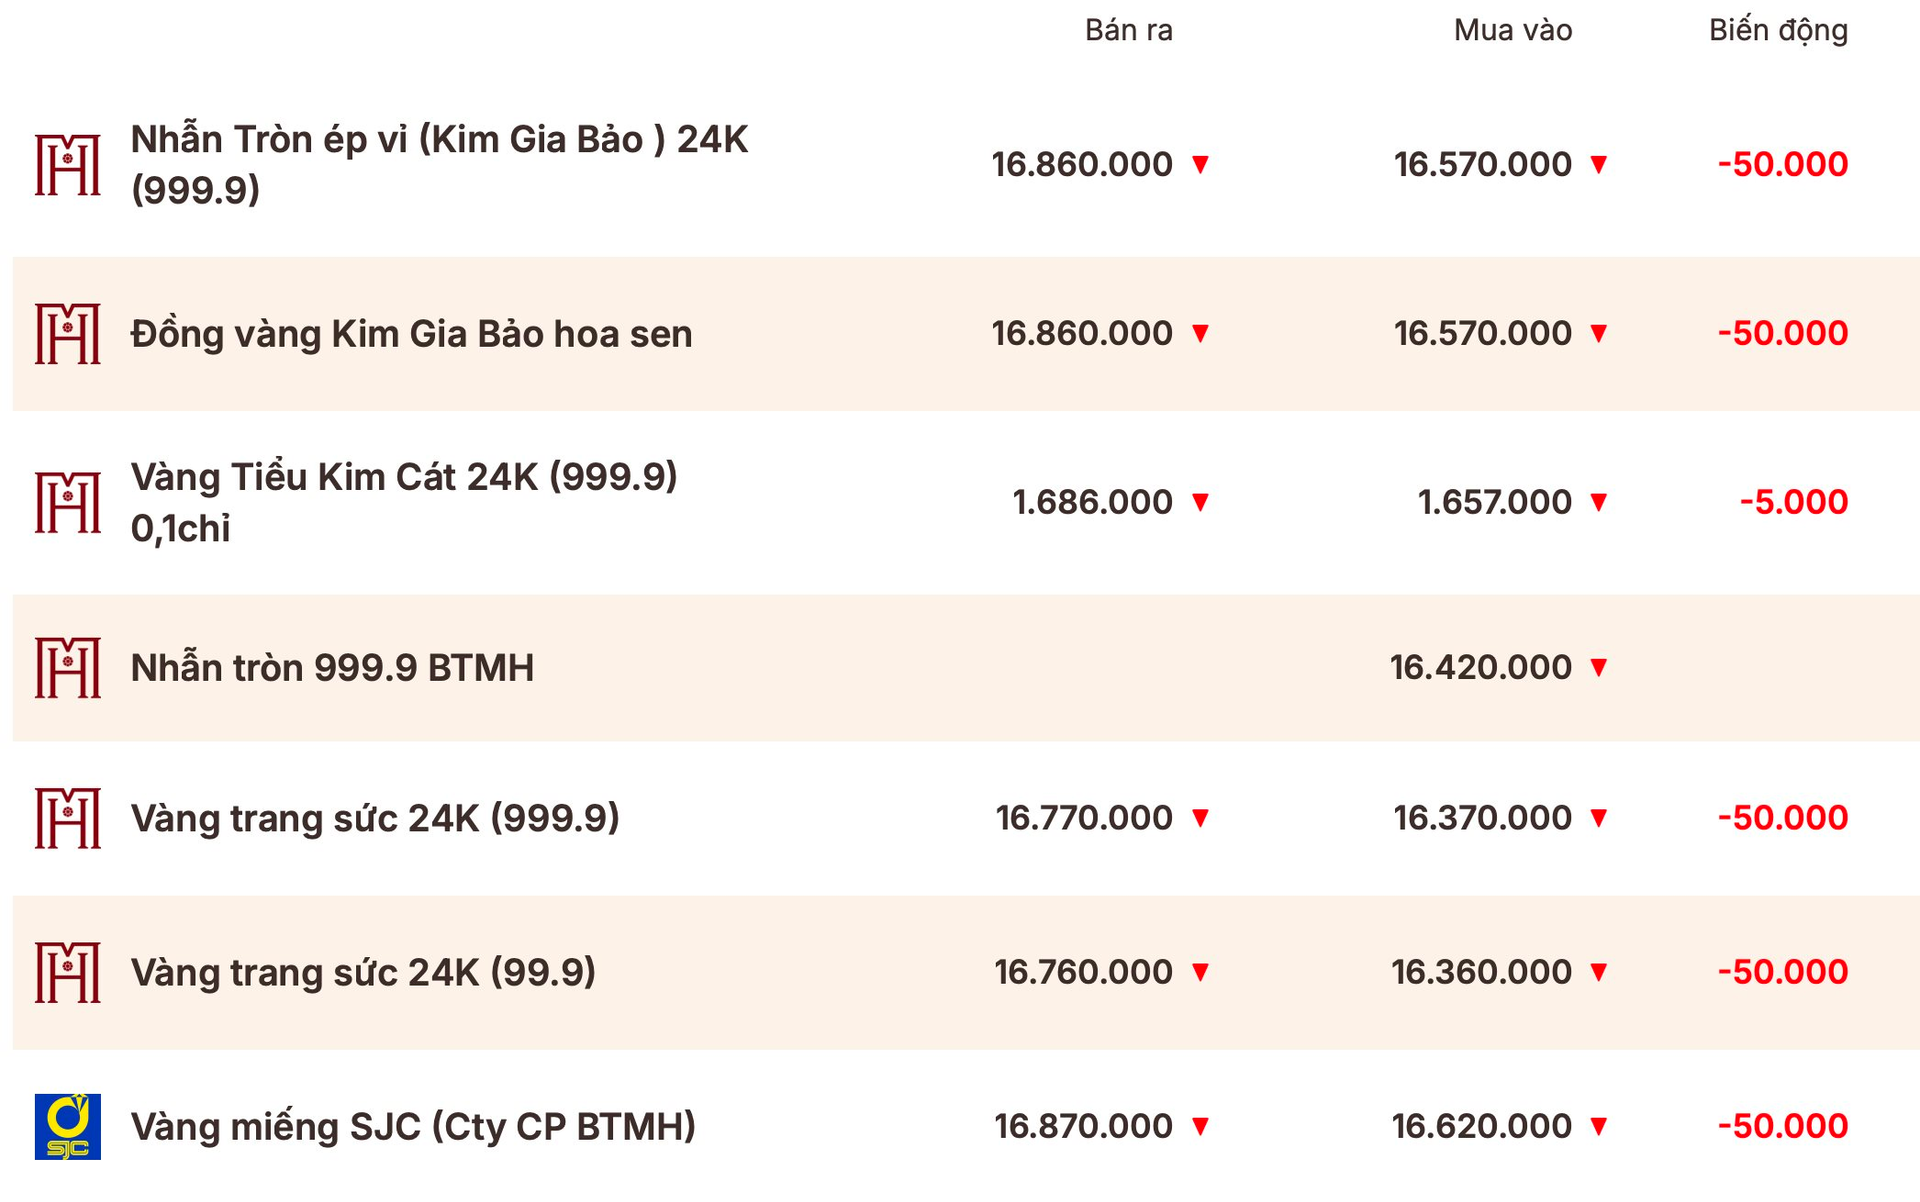Click the logo beside Vàng trang sức 24K (99.9)
This screenshot has width=1920, height=1202.
pos(68,971)
